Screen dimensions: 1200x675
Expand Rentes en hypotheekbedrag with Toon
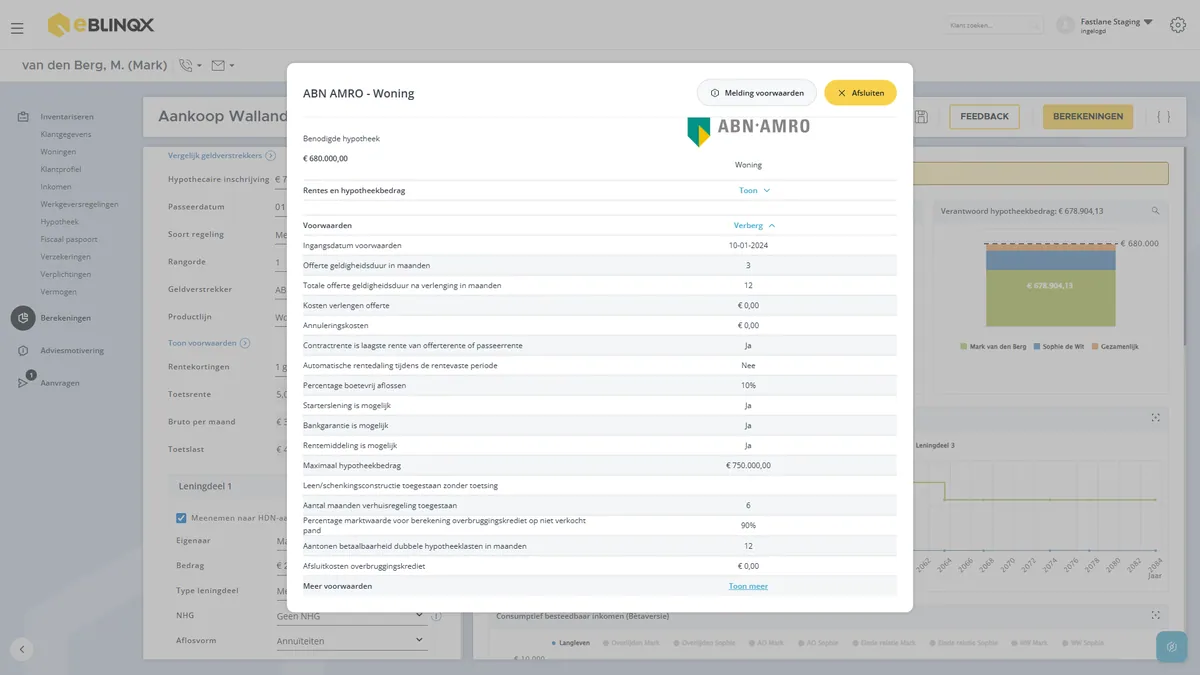click(x=754, y=190)
